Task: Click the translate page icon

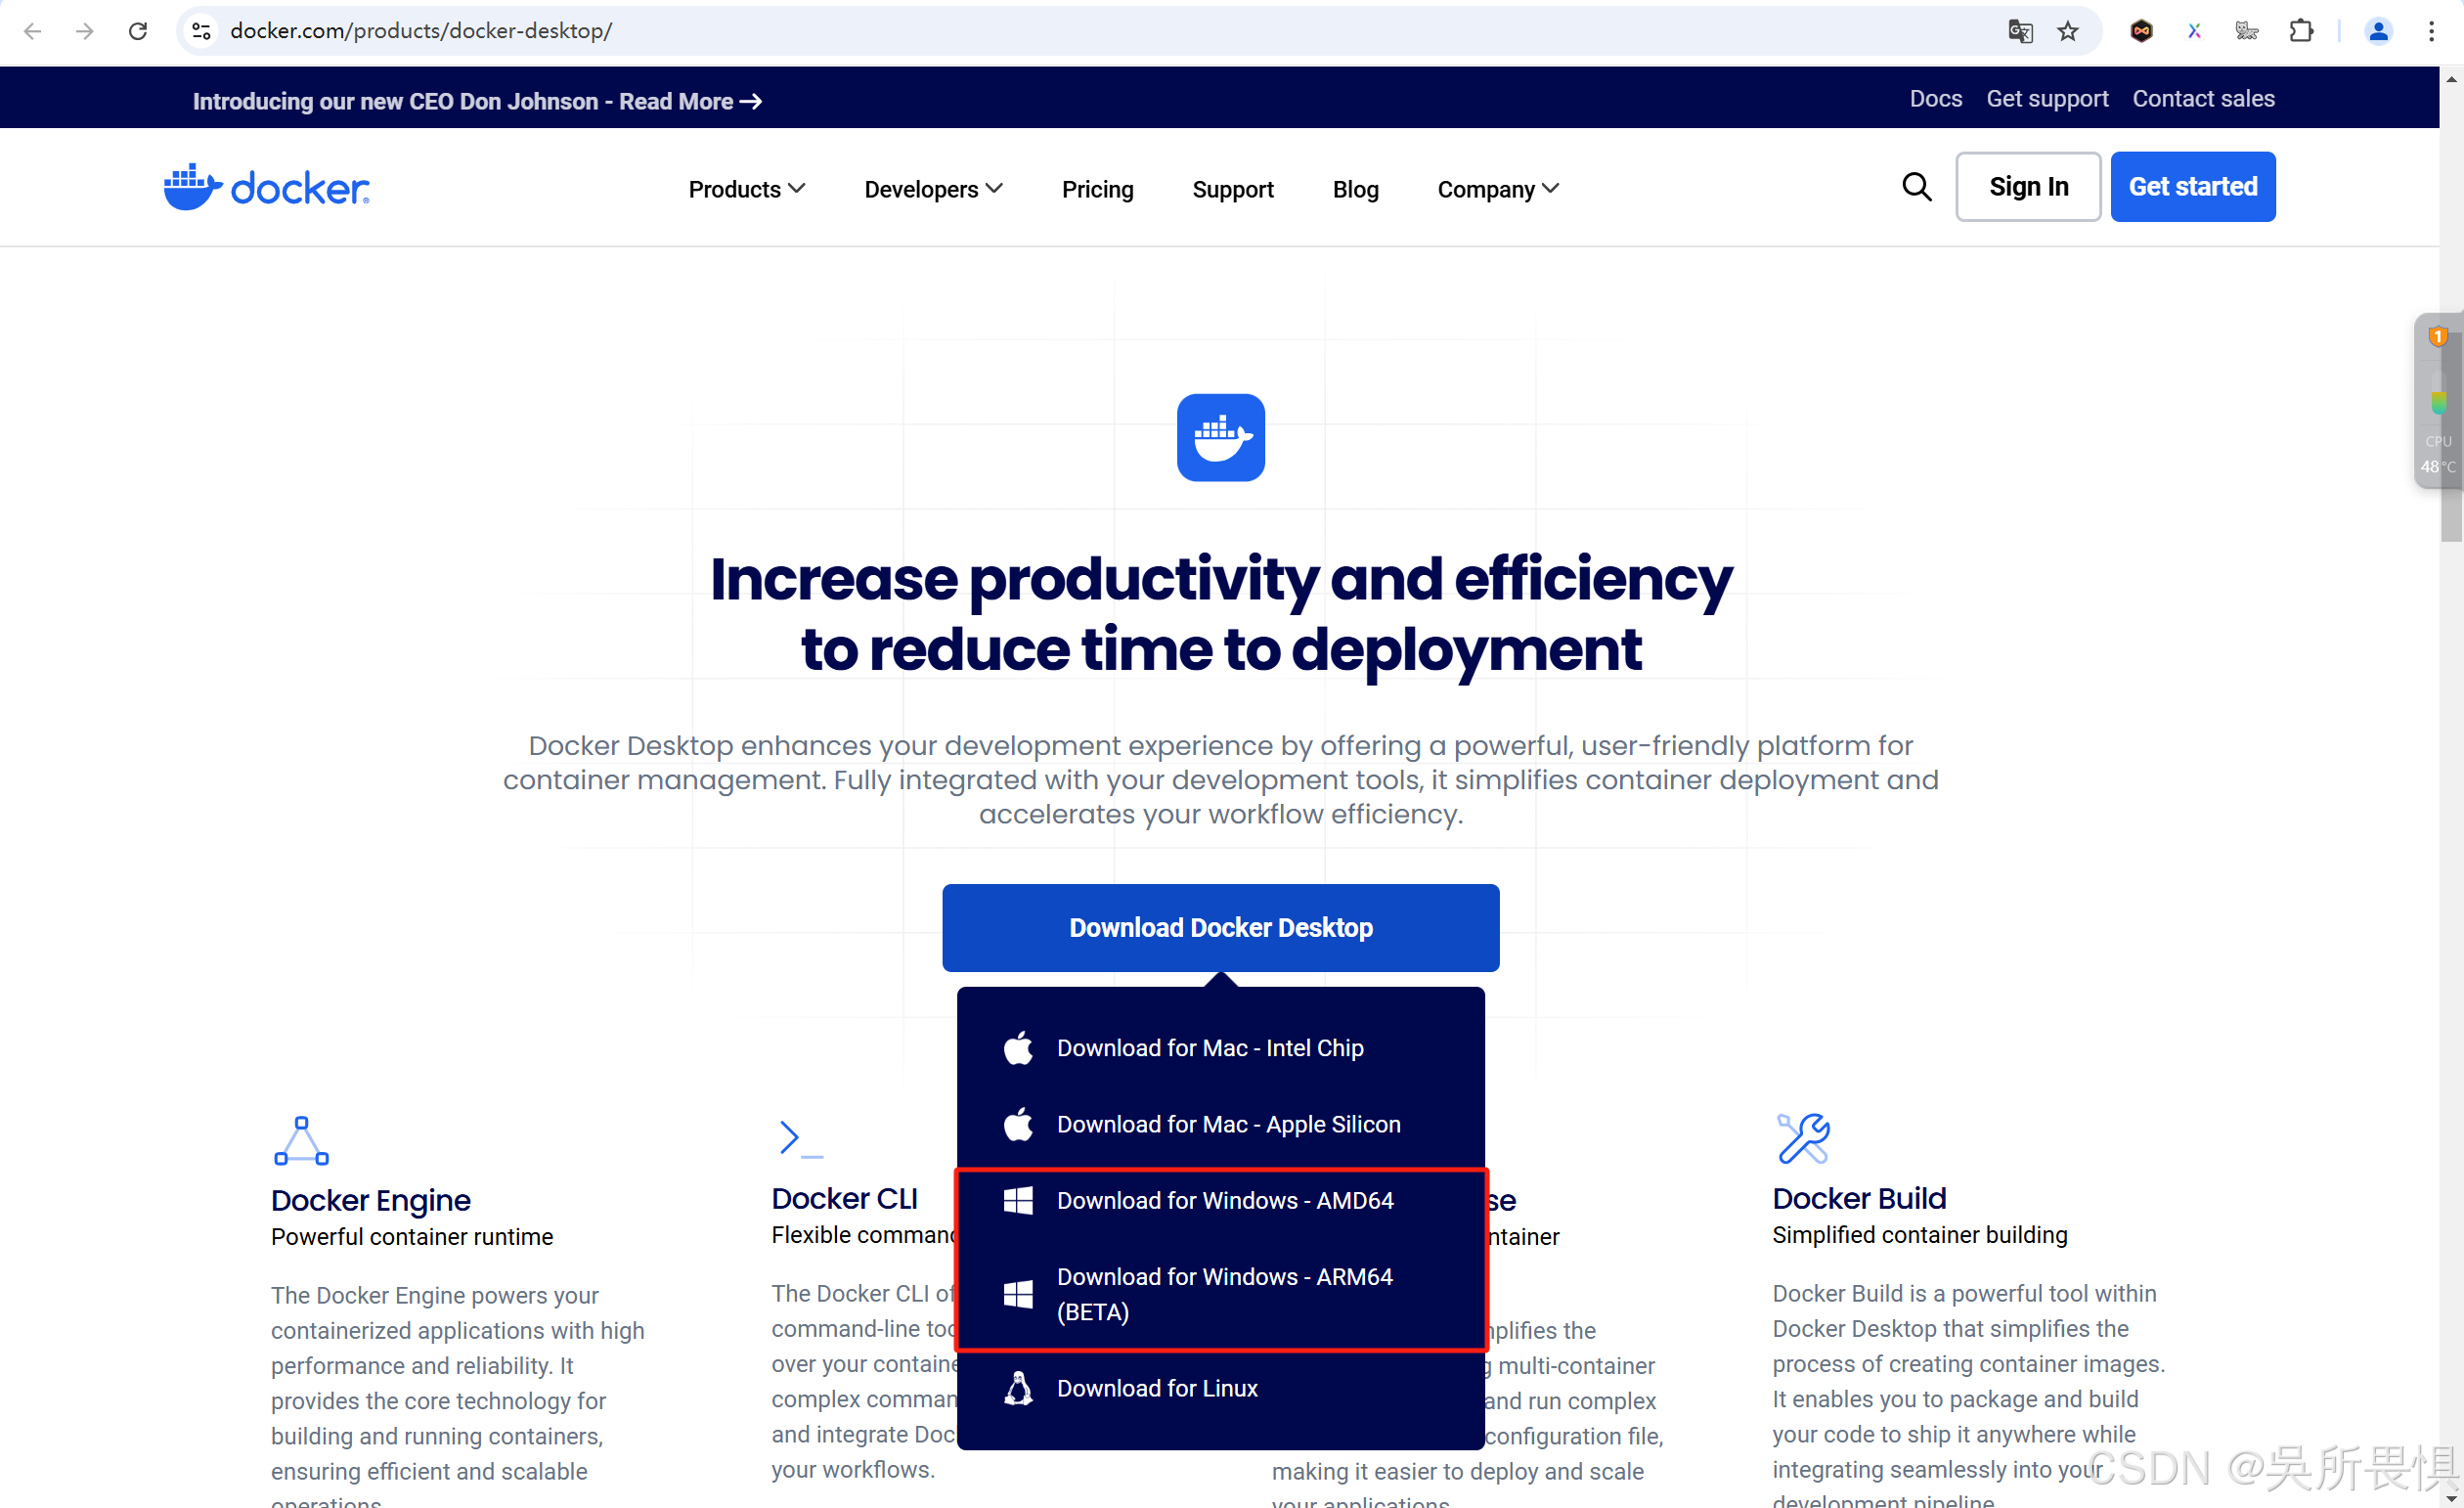Action: tap(2020, 31)
